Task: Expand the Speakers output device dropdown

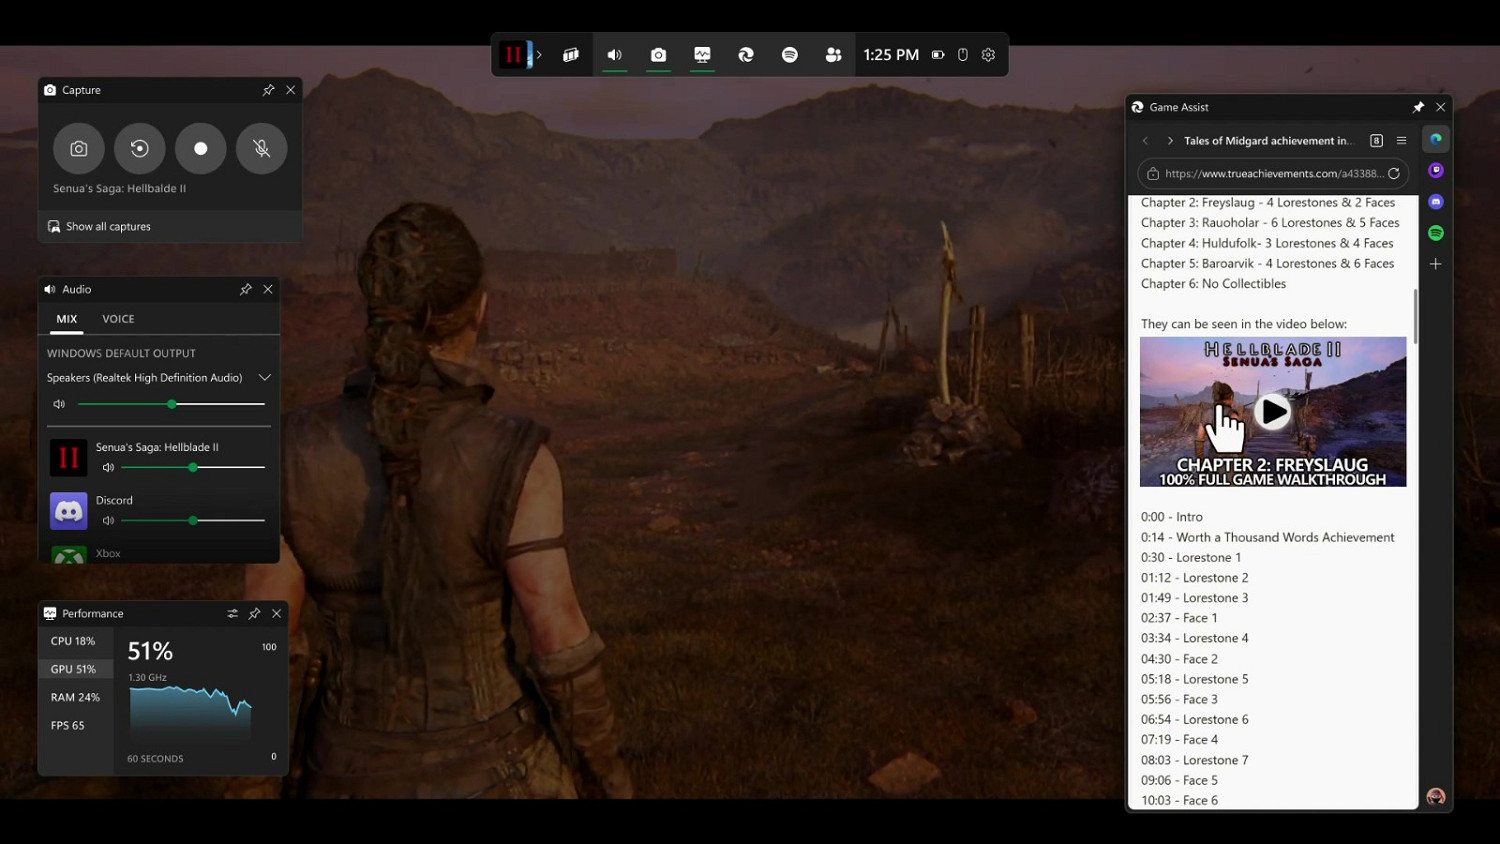Action: (265, 378)
